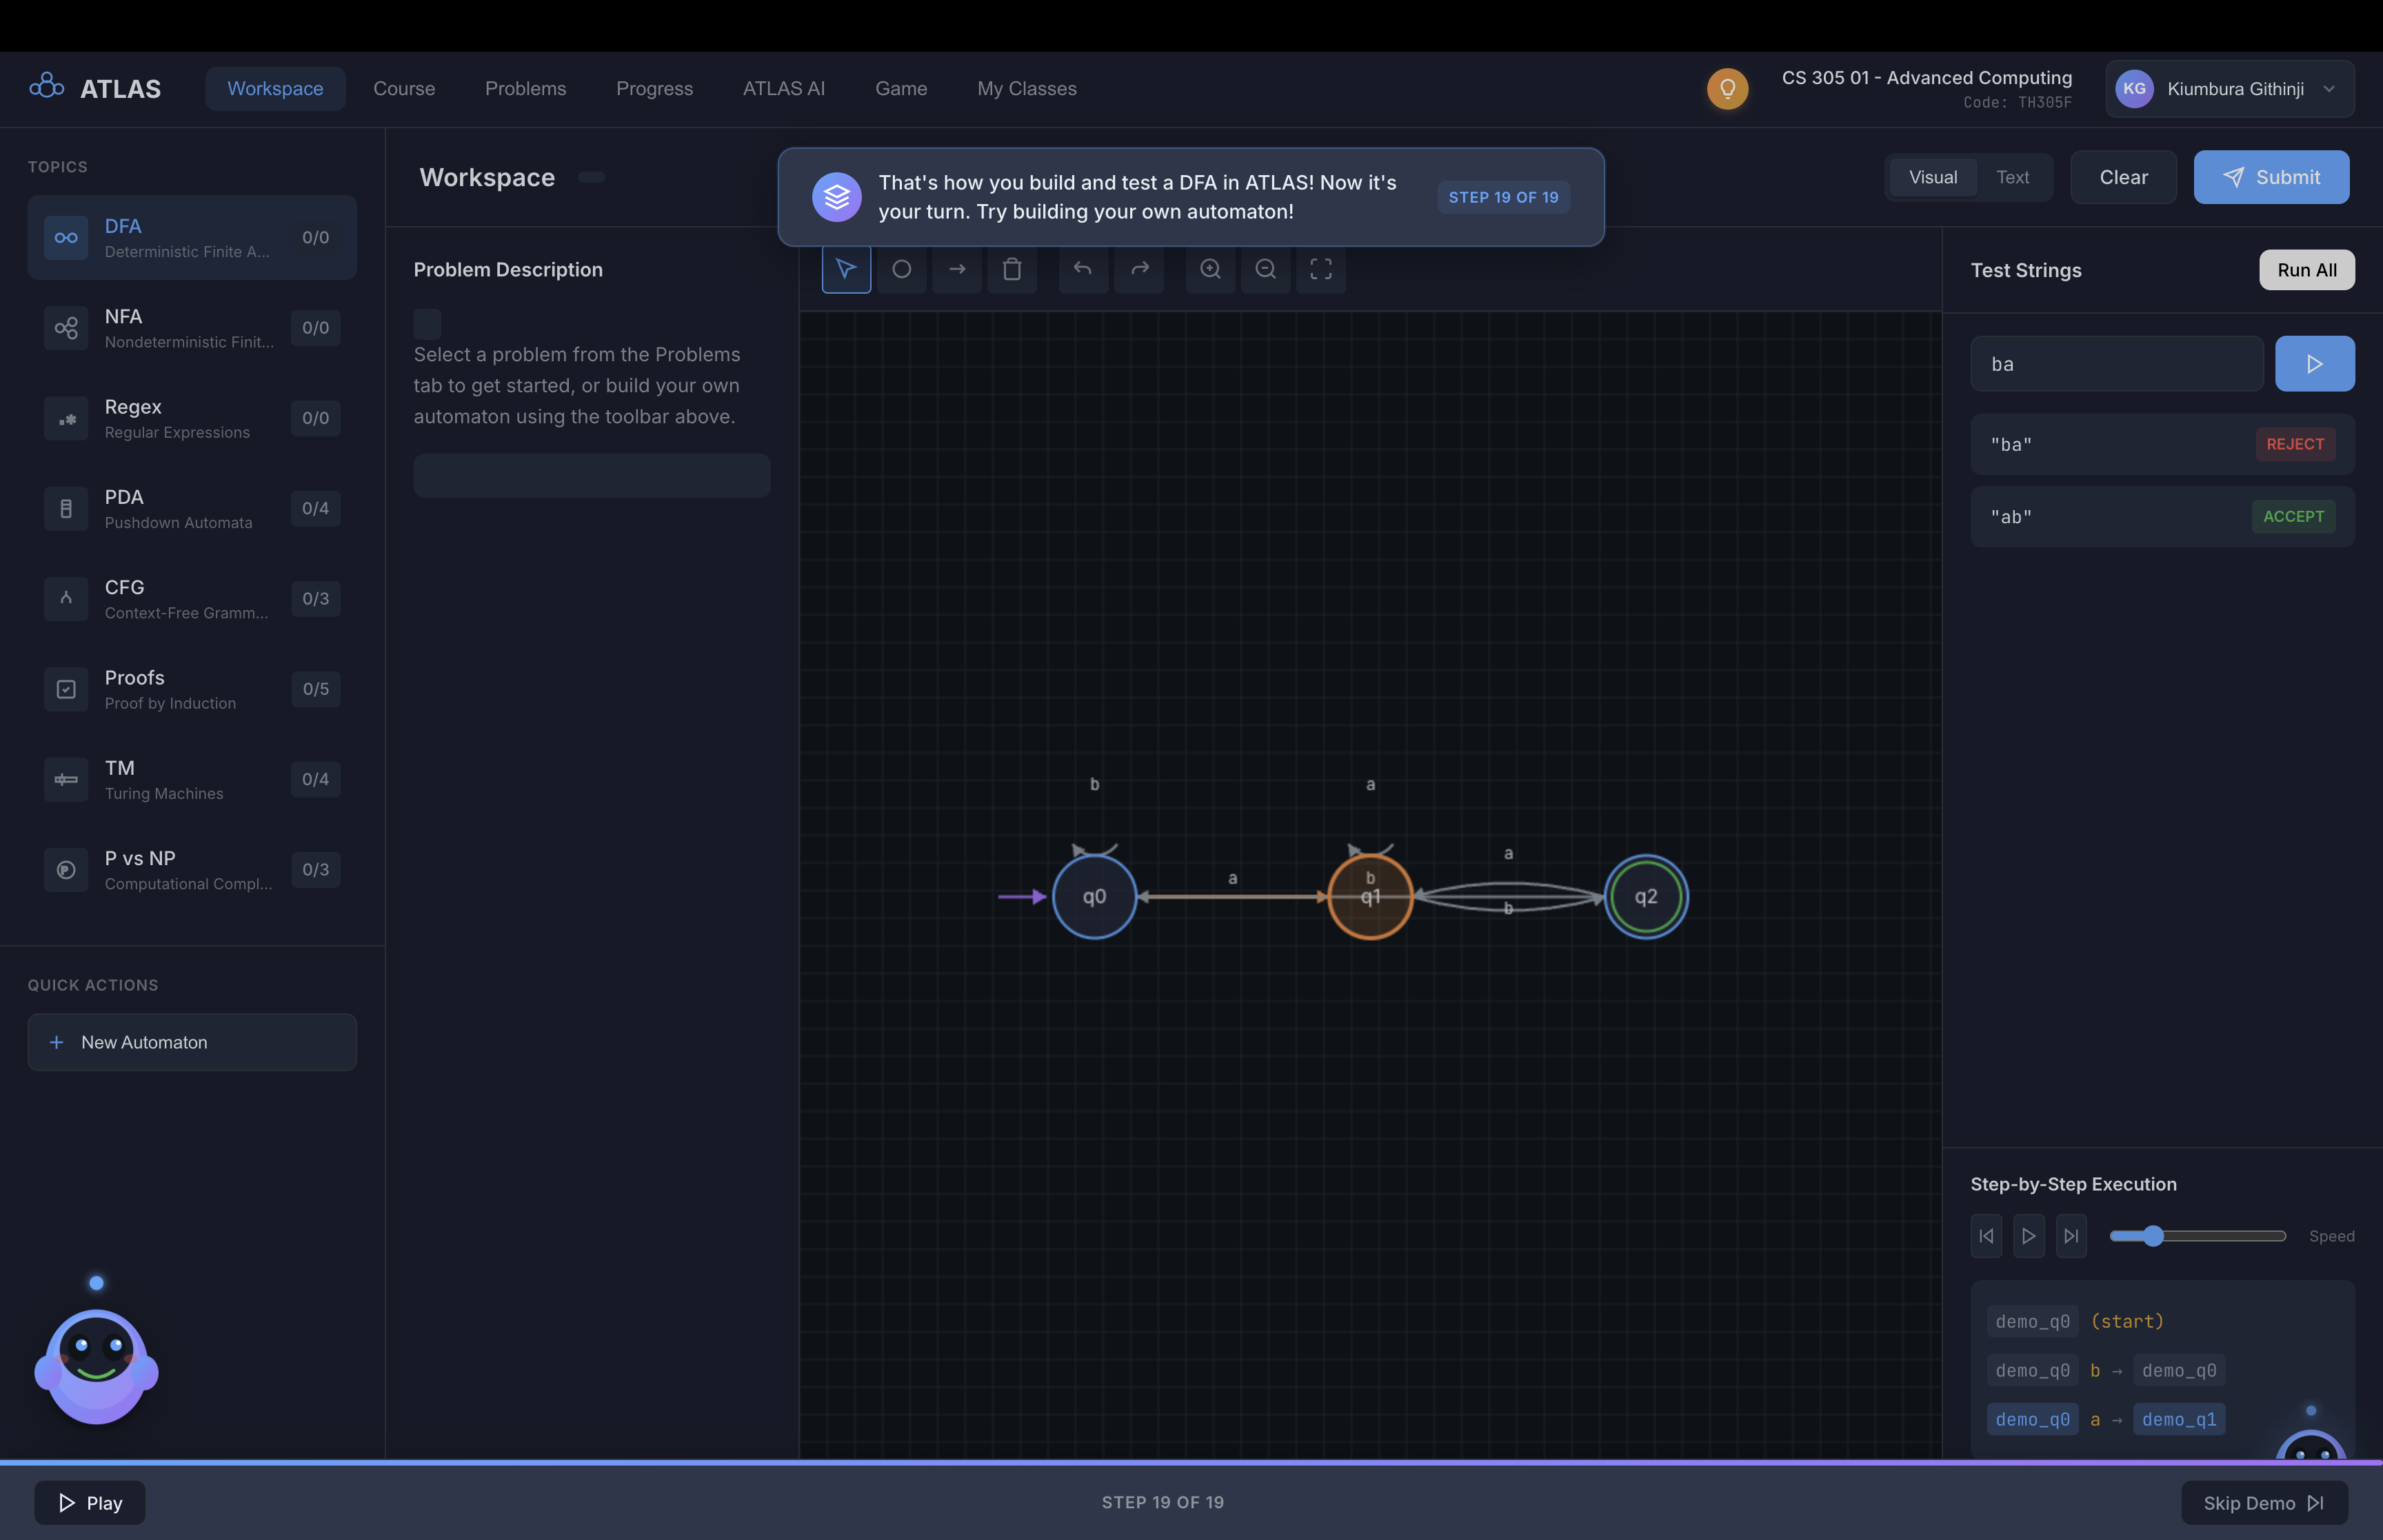The height and width of the screenshot is (1540, 2383).
Task: Click the Undo arrow in the toolbar
Action: coord(1083,270)
